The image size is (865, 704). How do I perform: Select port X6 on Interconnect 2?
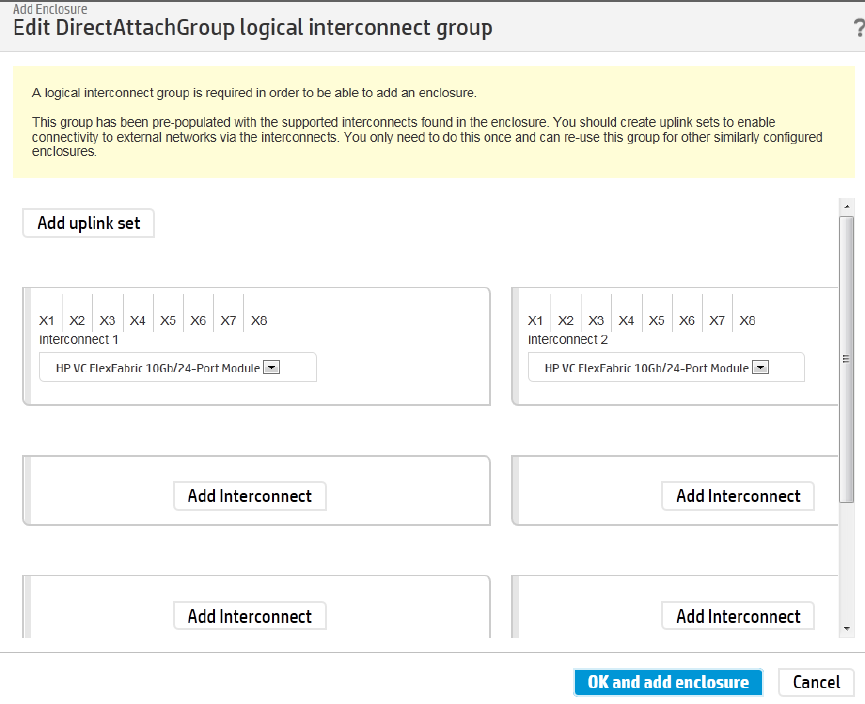(687, 321)
